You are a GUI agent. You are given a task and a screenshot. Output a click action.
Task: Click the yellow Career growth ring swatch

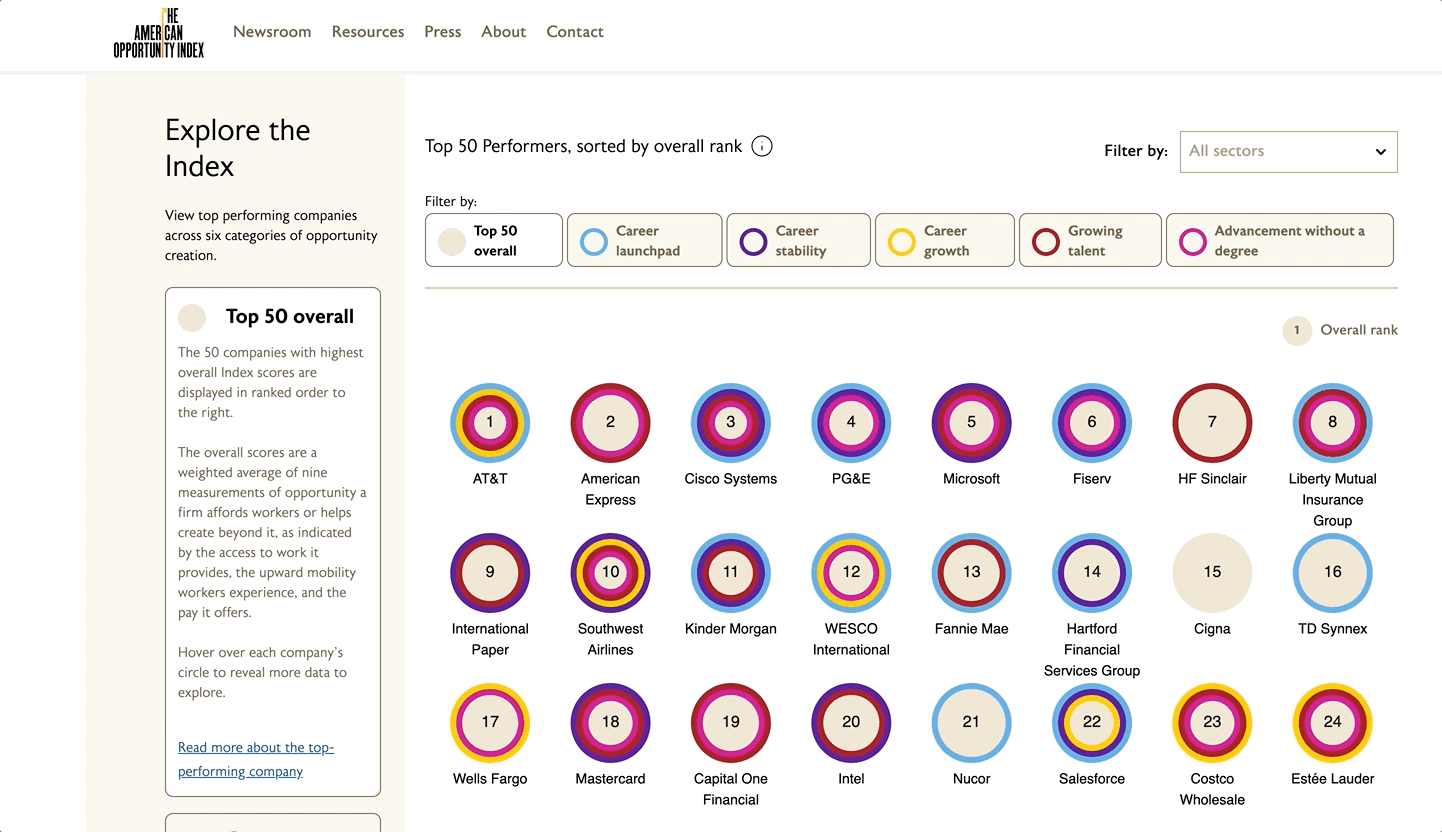[902, 242]
